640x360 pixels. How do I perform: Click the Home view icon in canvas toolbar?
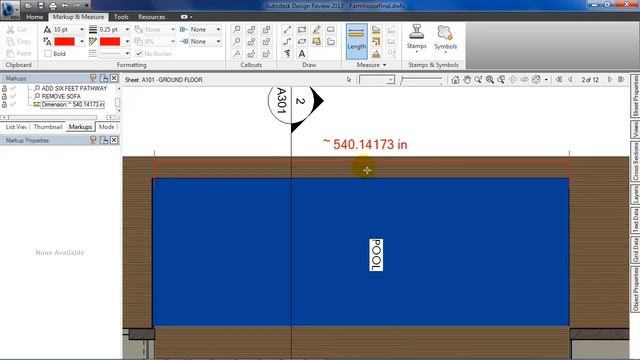(455, 80)
